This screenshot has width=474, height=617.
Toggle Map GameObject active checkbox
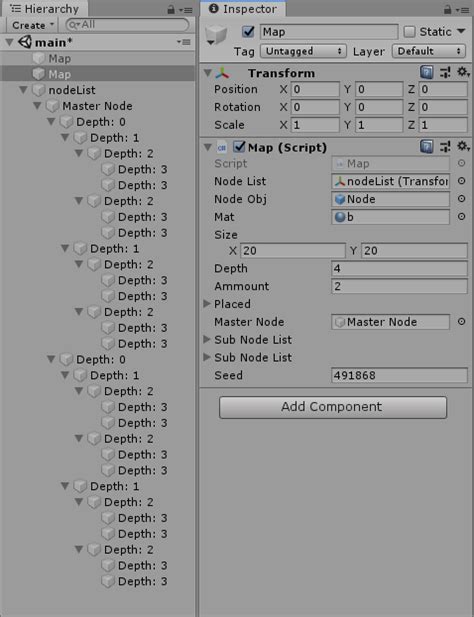[248, 31]
